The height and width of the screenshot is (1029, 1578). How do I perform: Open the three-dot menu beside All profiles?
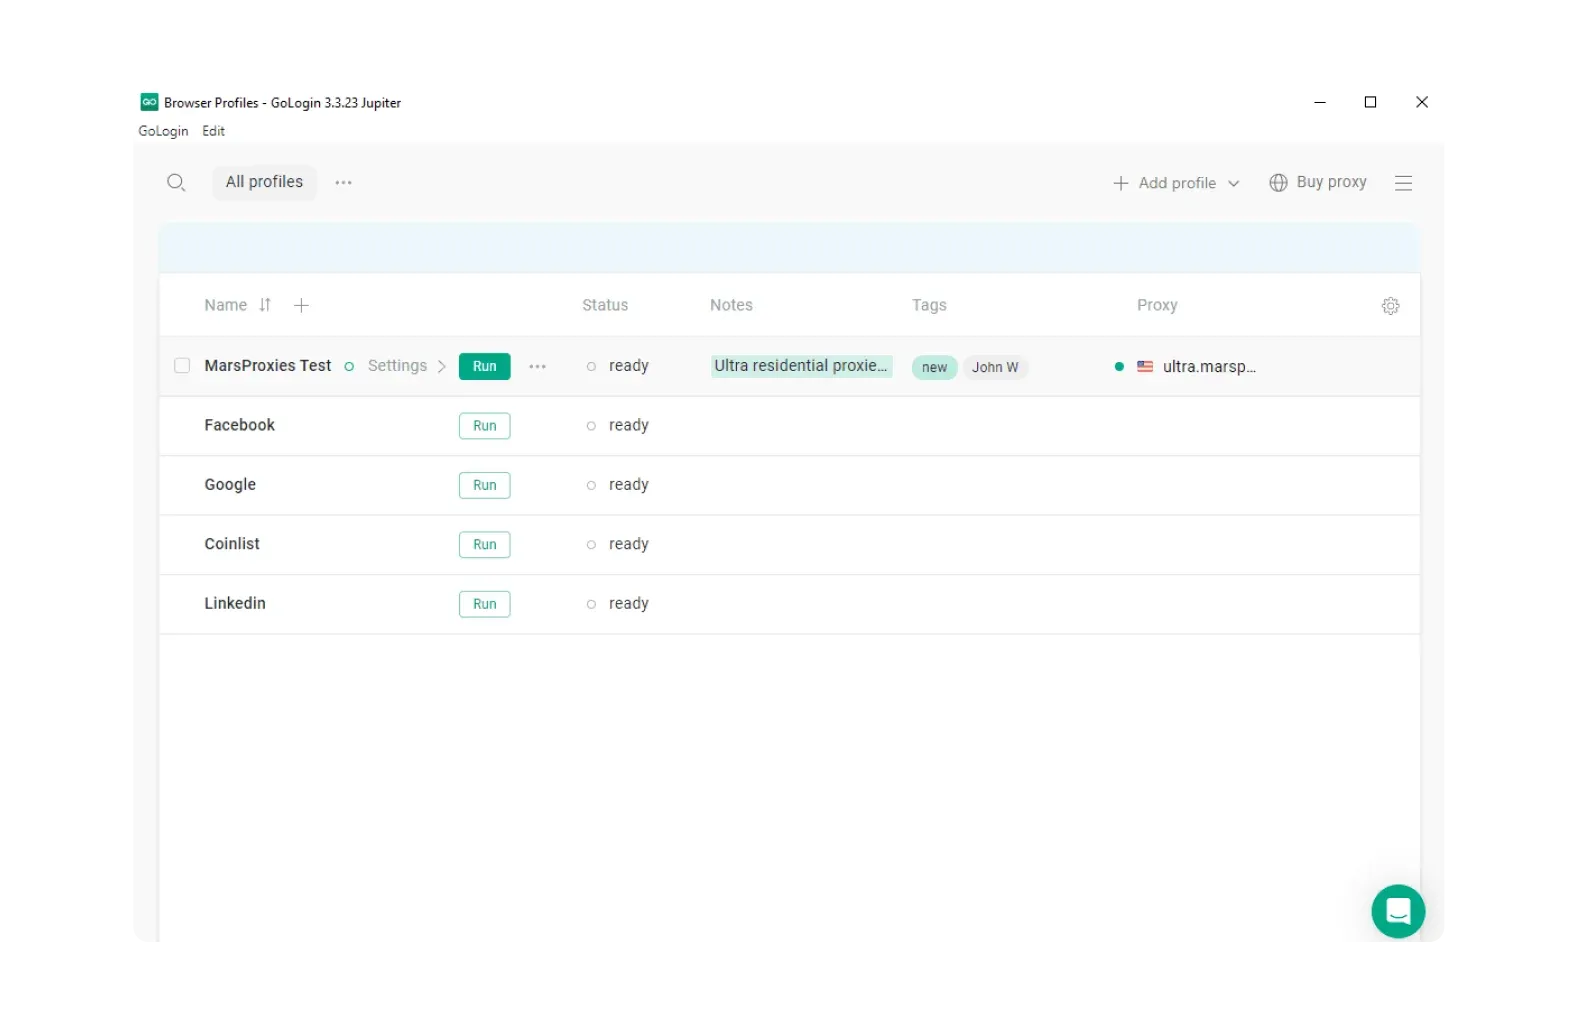pos(343,183)
